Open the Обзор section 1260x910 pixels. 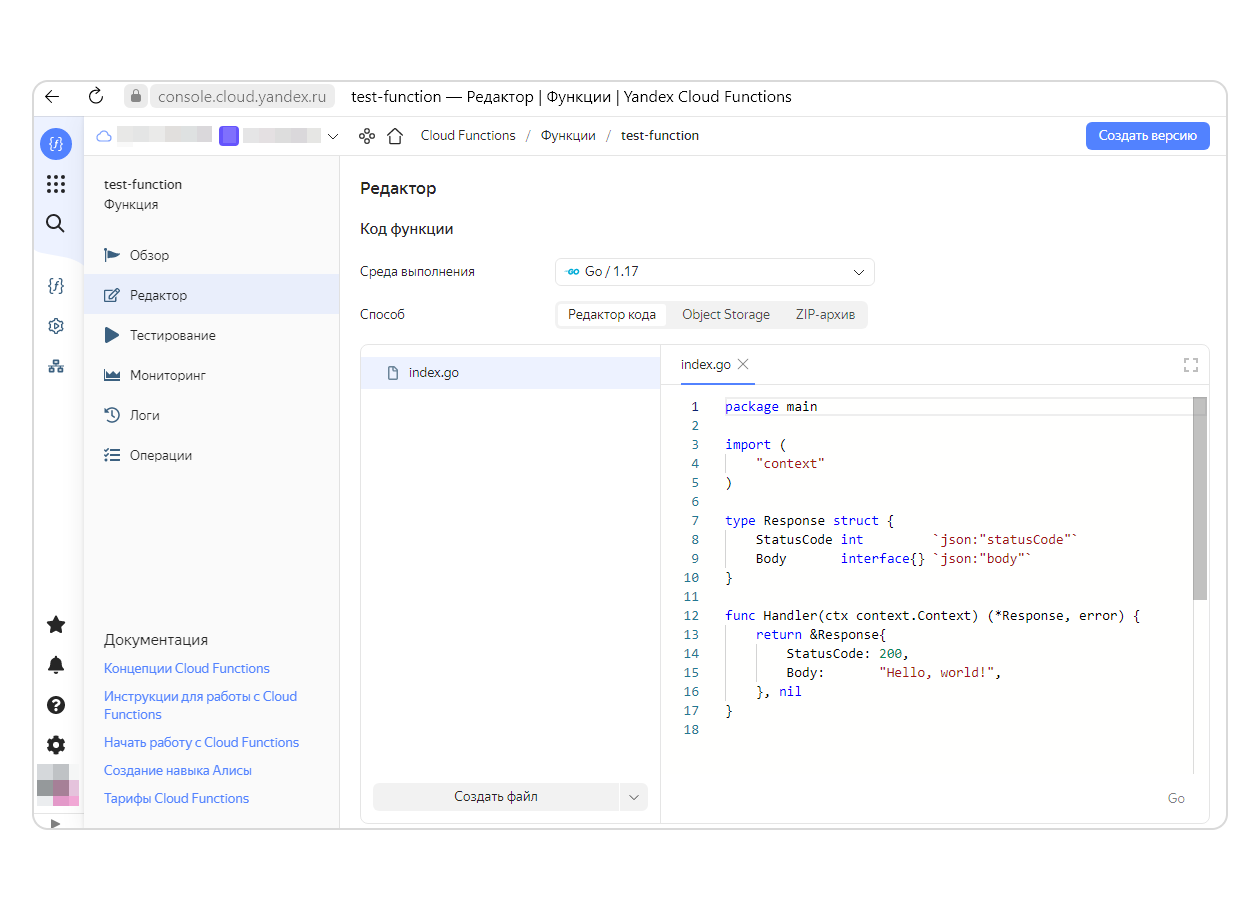212,255
